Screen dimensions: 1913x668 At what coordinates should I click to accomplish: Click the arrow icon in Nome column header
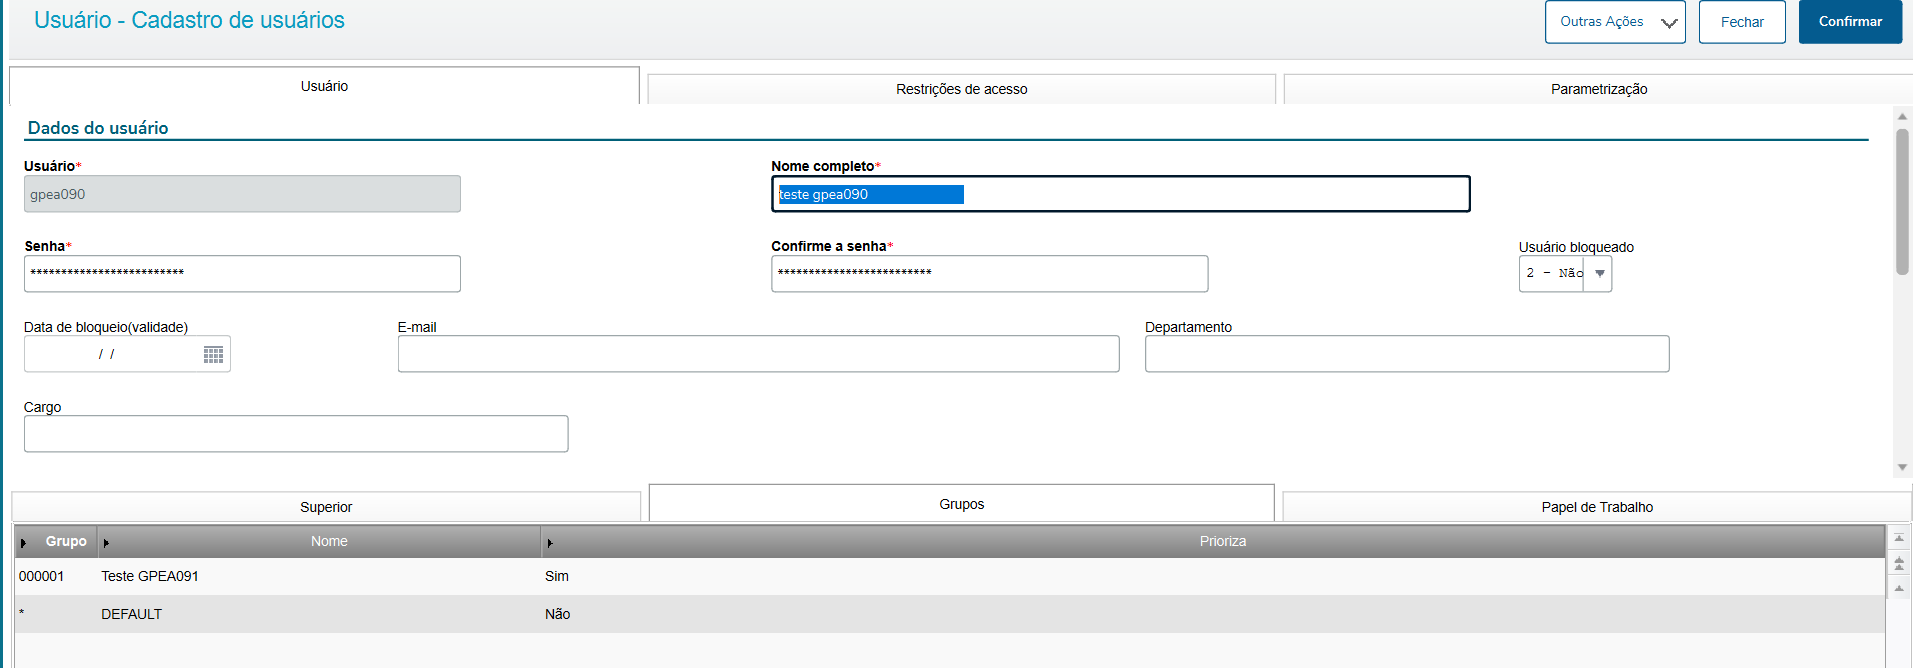click(106, 543)
